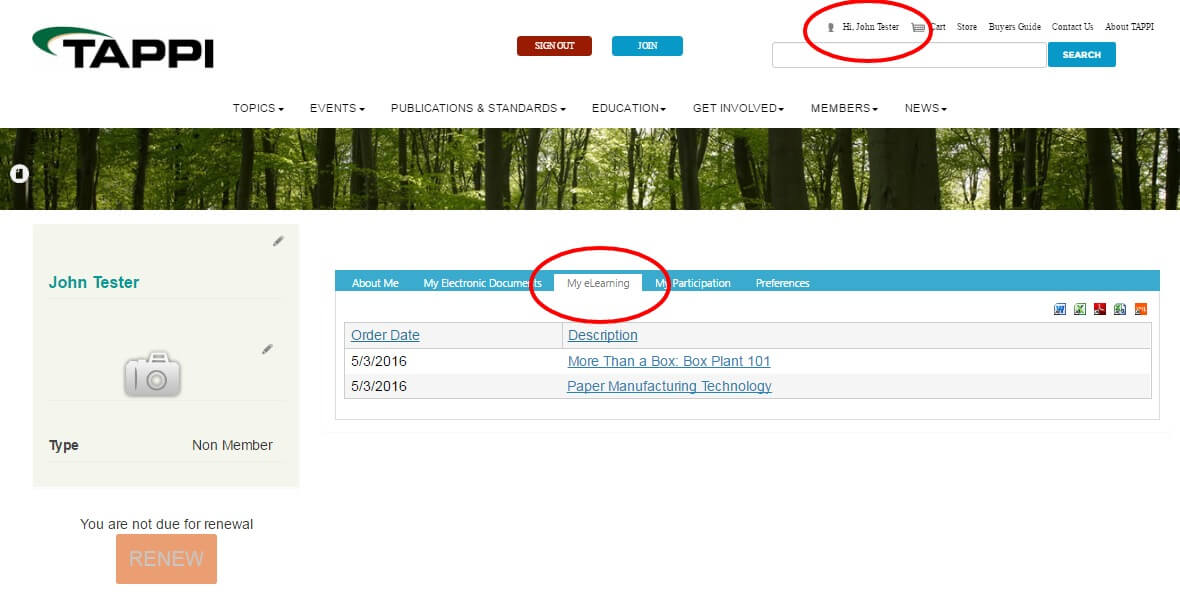Click the pencil icon above John Tester
Viewport: 1180px width, 609px height.
point(278,241)
